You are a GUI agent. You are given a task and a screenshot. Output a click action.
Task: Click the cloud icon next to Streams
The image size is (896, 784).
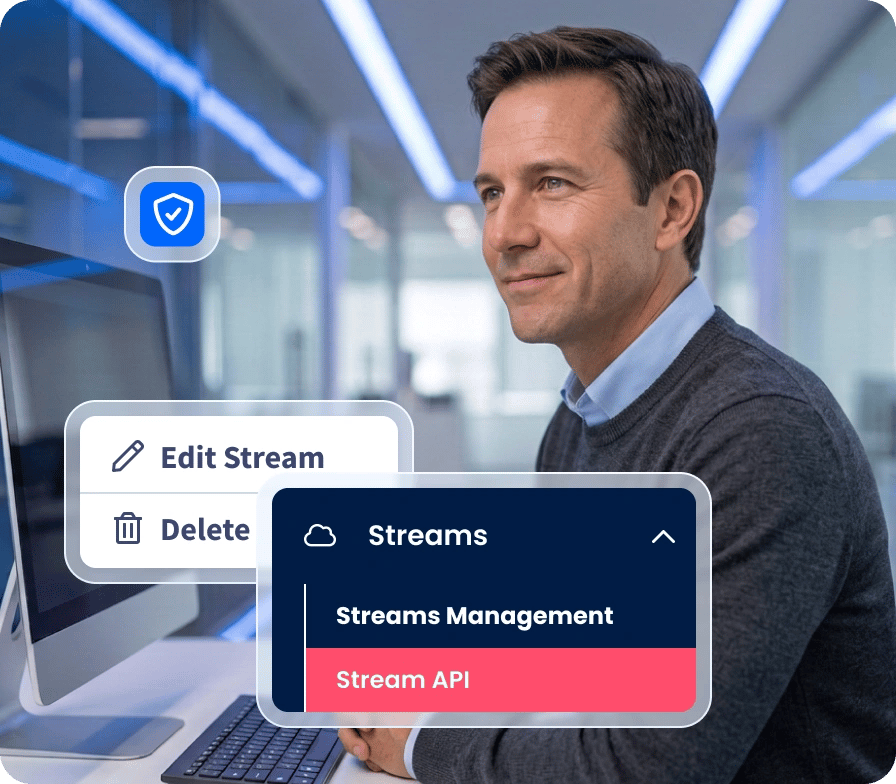point(320,536)
